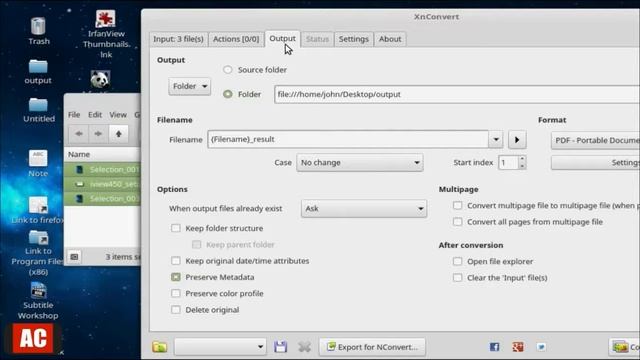Open the PDF format dropdown

[595, 140]
